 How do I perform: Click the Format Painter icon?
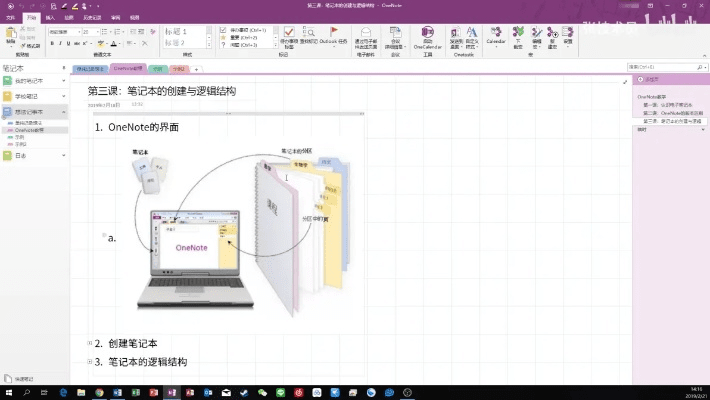pos(31,45)
